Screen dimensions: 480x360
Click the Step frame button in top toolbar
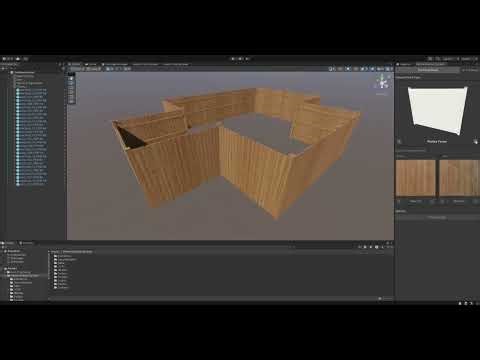pyautogui.click(x=247, y=59)
